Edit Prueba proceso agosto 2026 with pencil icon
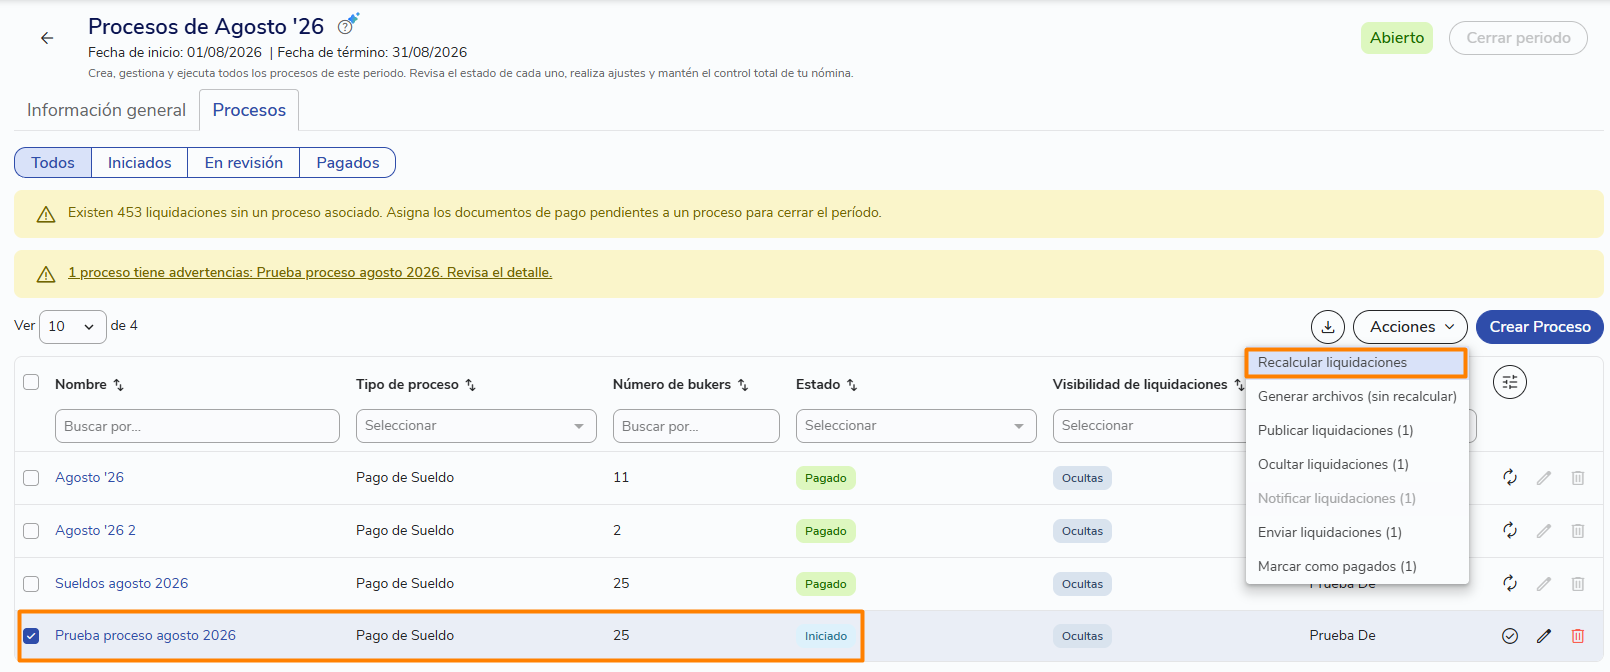Viewport: 1610px width, 672px height. pyautogui.click(x=1544, y=636)
